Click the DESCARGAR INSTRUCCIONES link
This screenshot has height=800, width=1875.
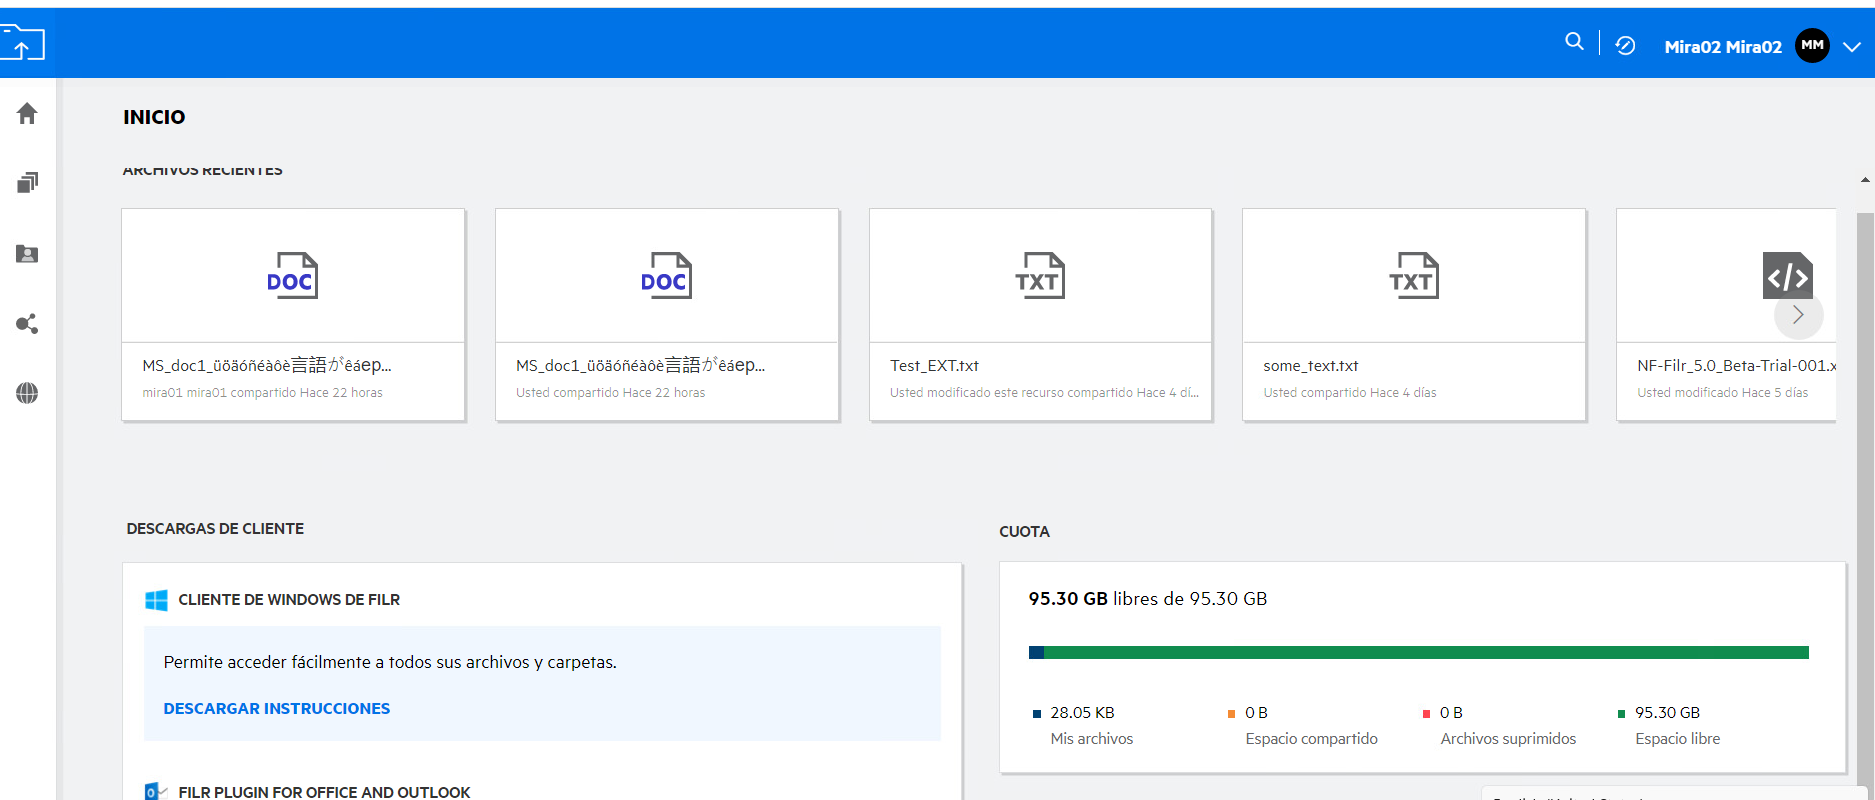point(277,708)
